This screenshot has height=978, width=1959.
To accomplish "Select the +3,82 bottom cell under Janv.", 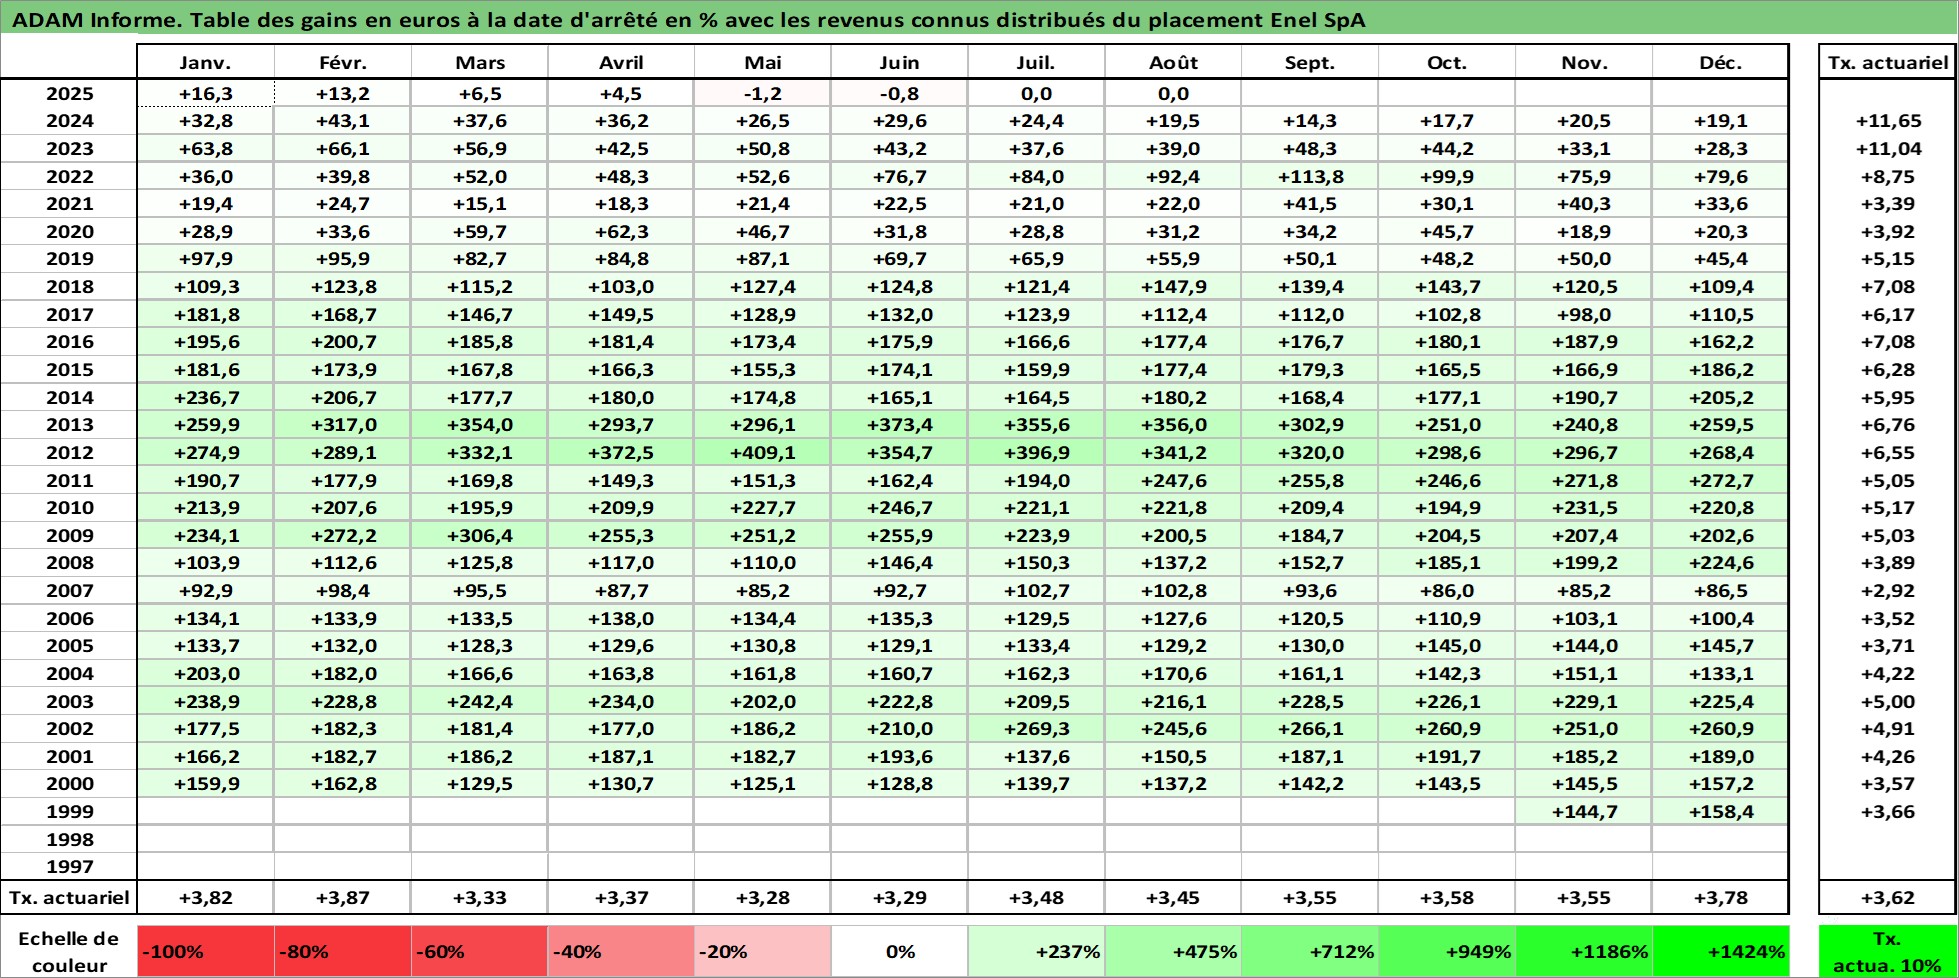I will point(205,897).
